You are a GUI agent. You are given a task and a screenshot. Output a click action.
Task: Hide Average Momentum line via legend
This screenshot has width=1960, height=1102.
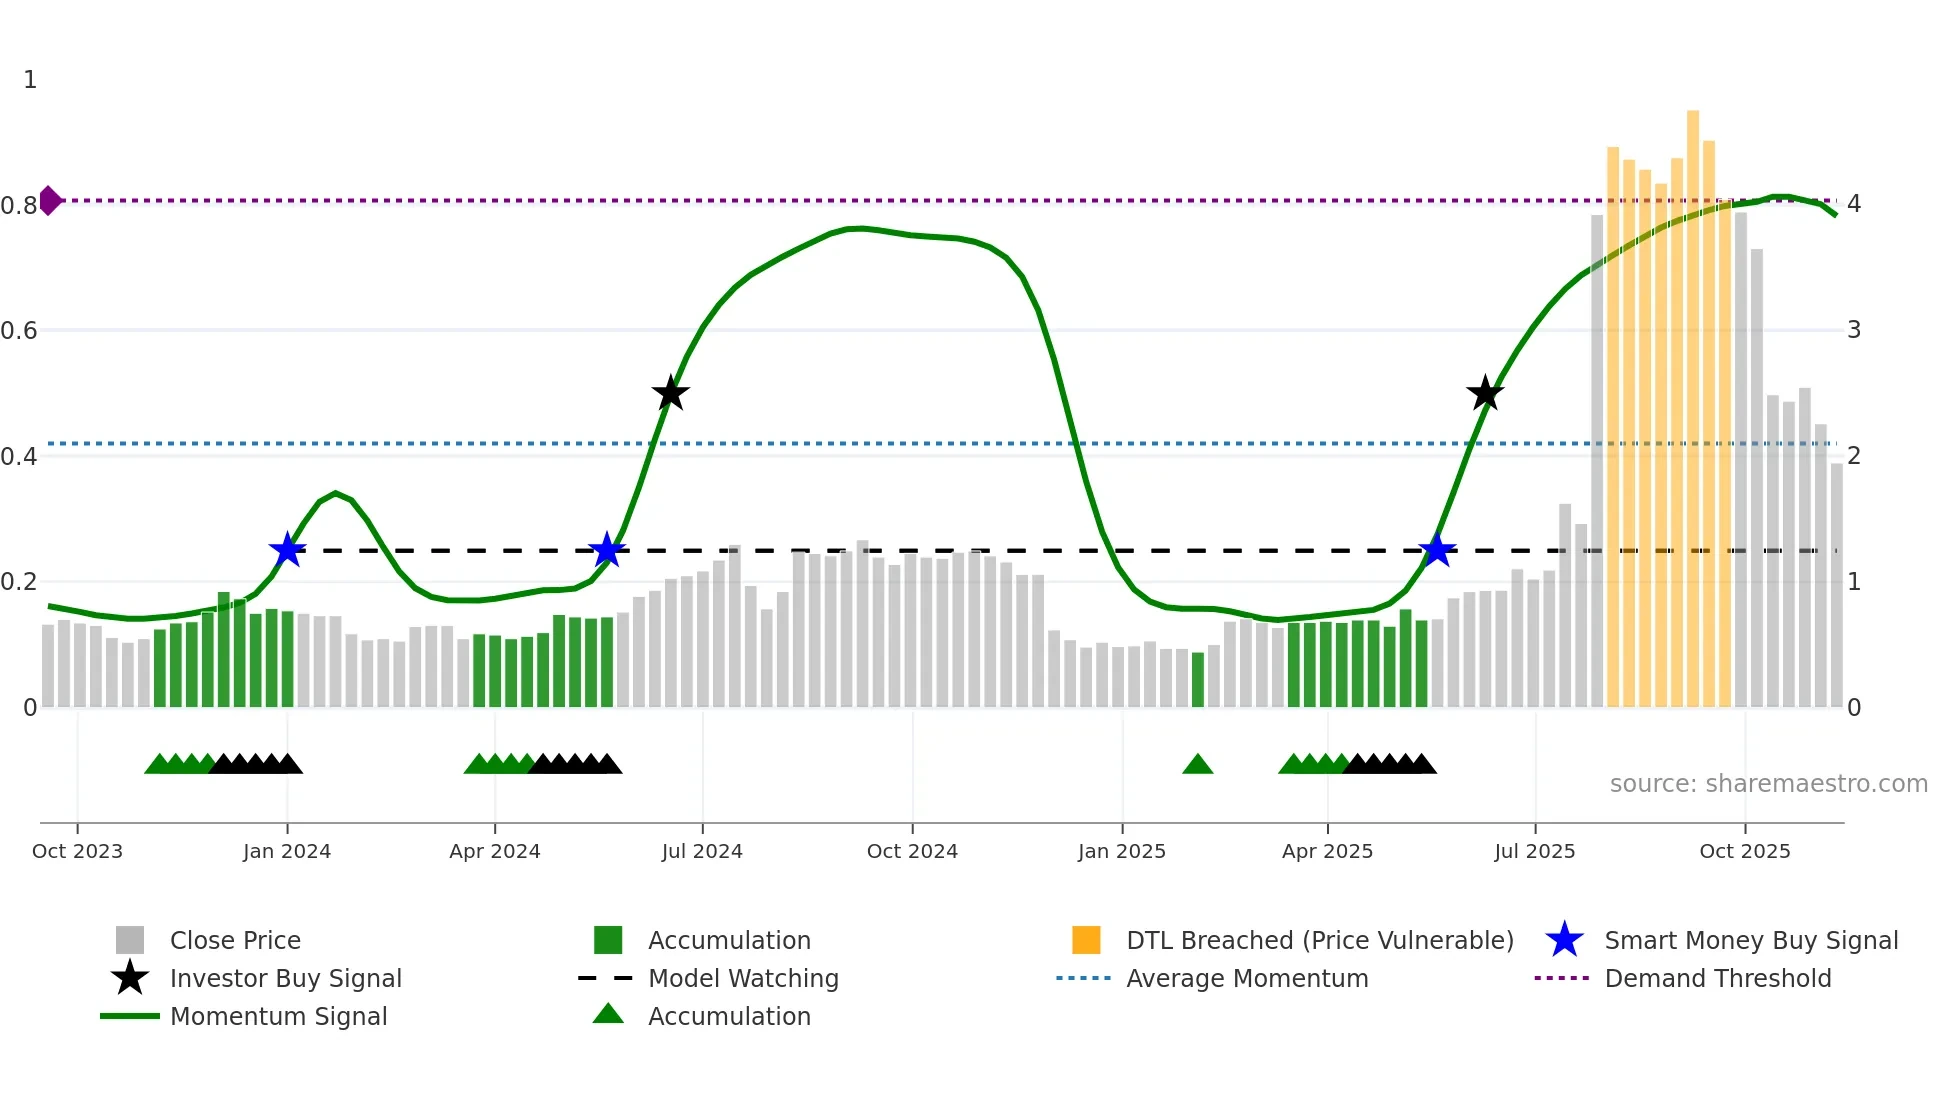(1247, 978)
